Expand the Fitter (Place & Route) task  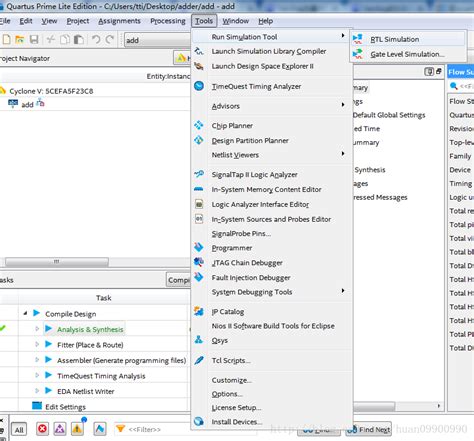click(37, 345)
